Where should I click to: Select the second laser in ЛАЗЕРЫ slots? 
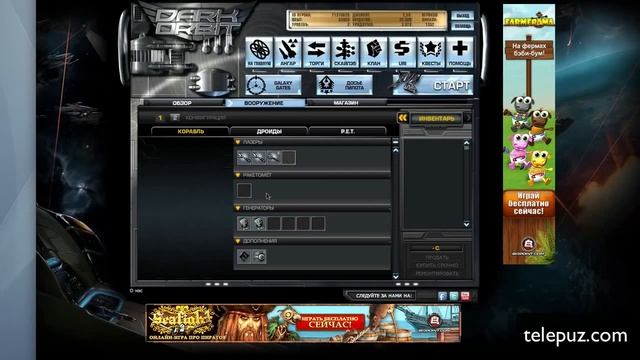point(259,158)
